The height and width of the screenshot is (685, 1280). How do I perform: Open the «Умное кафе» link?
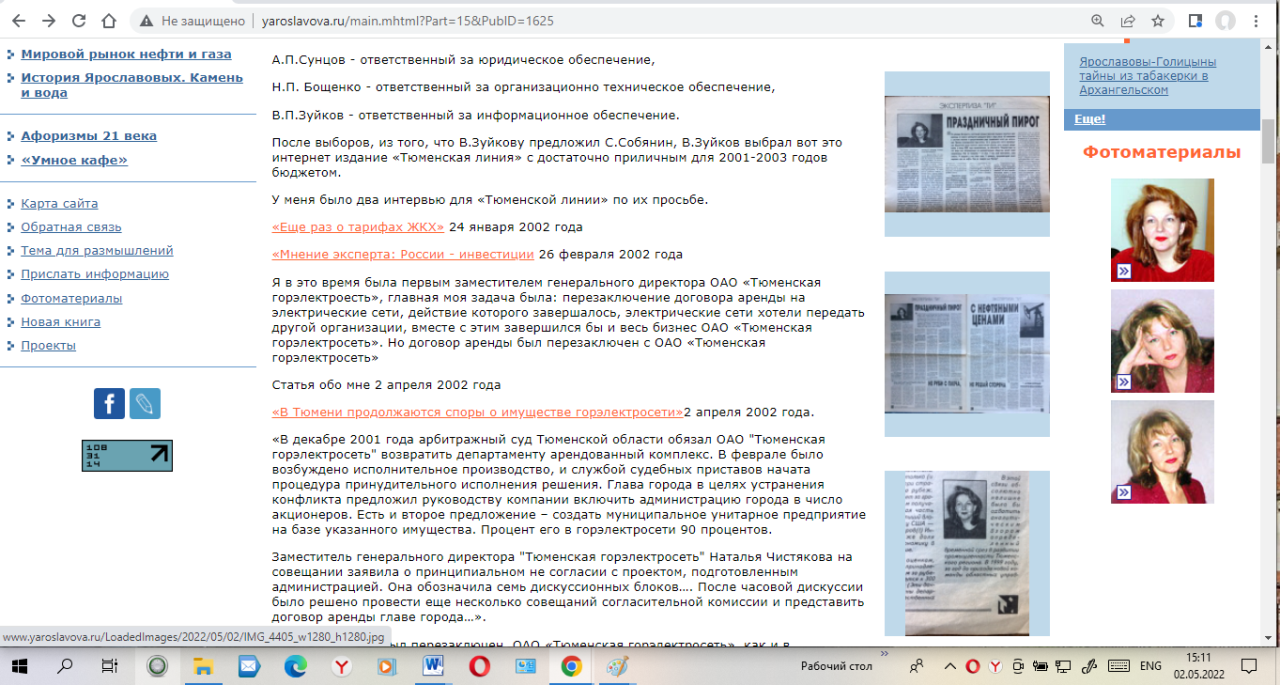(74, 160)
